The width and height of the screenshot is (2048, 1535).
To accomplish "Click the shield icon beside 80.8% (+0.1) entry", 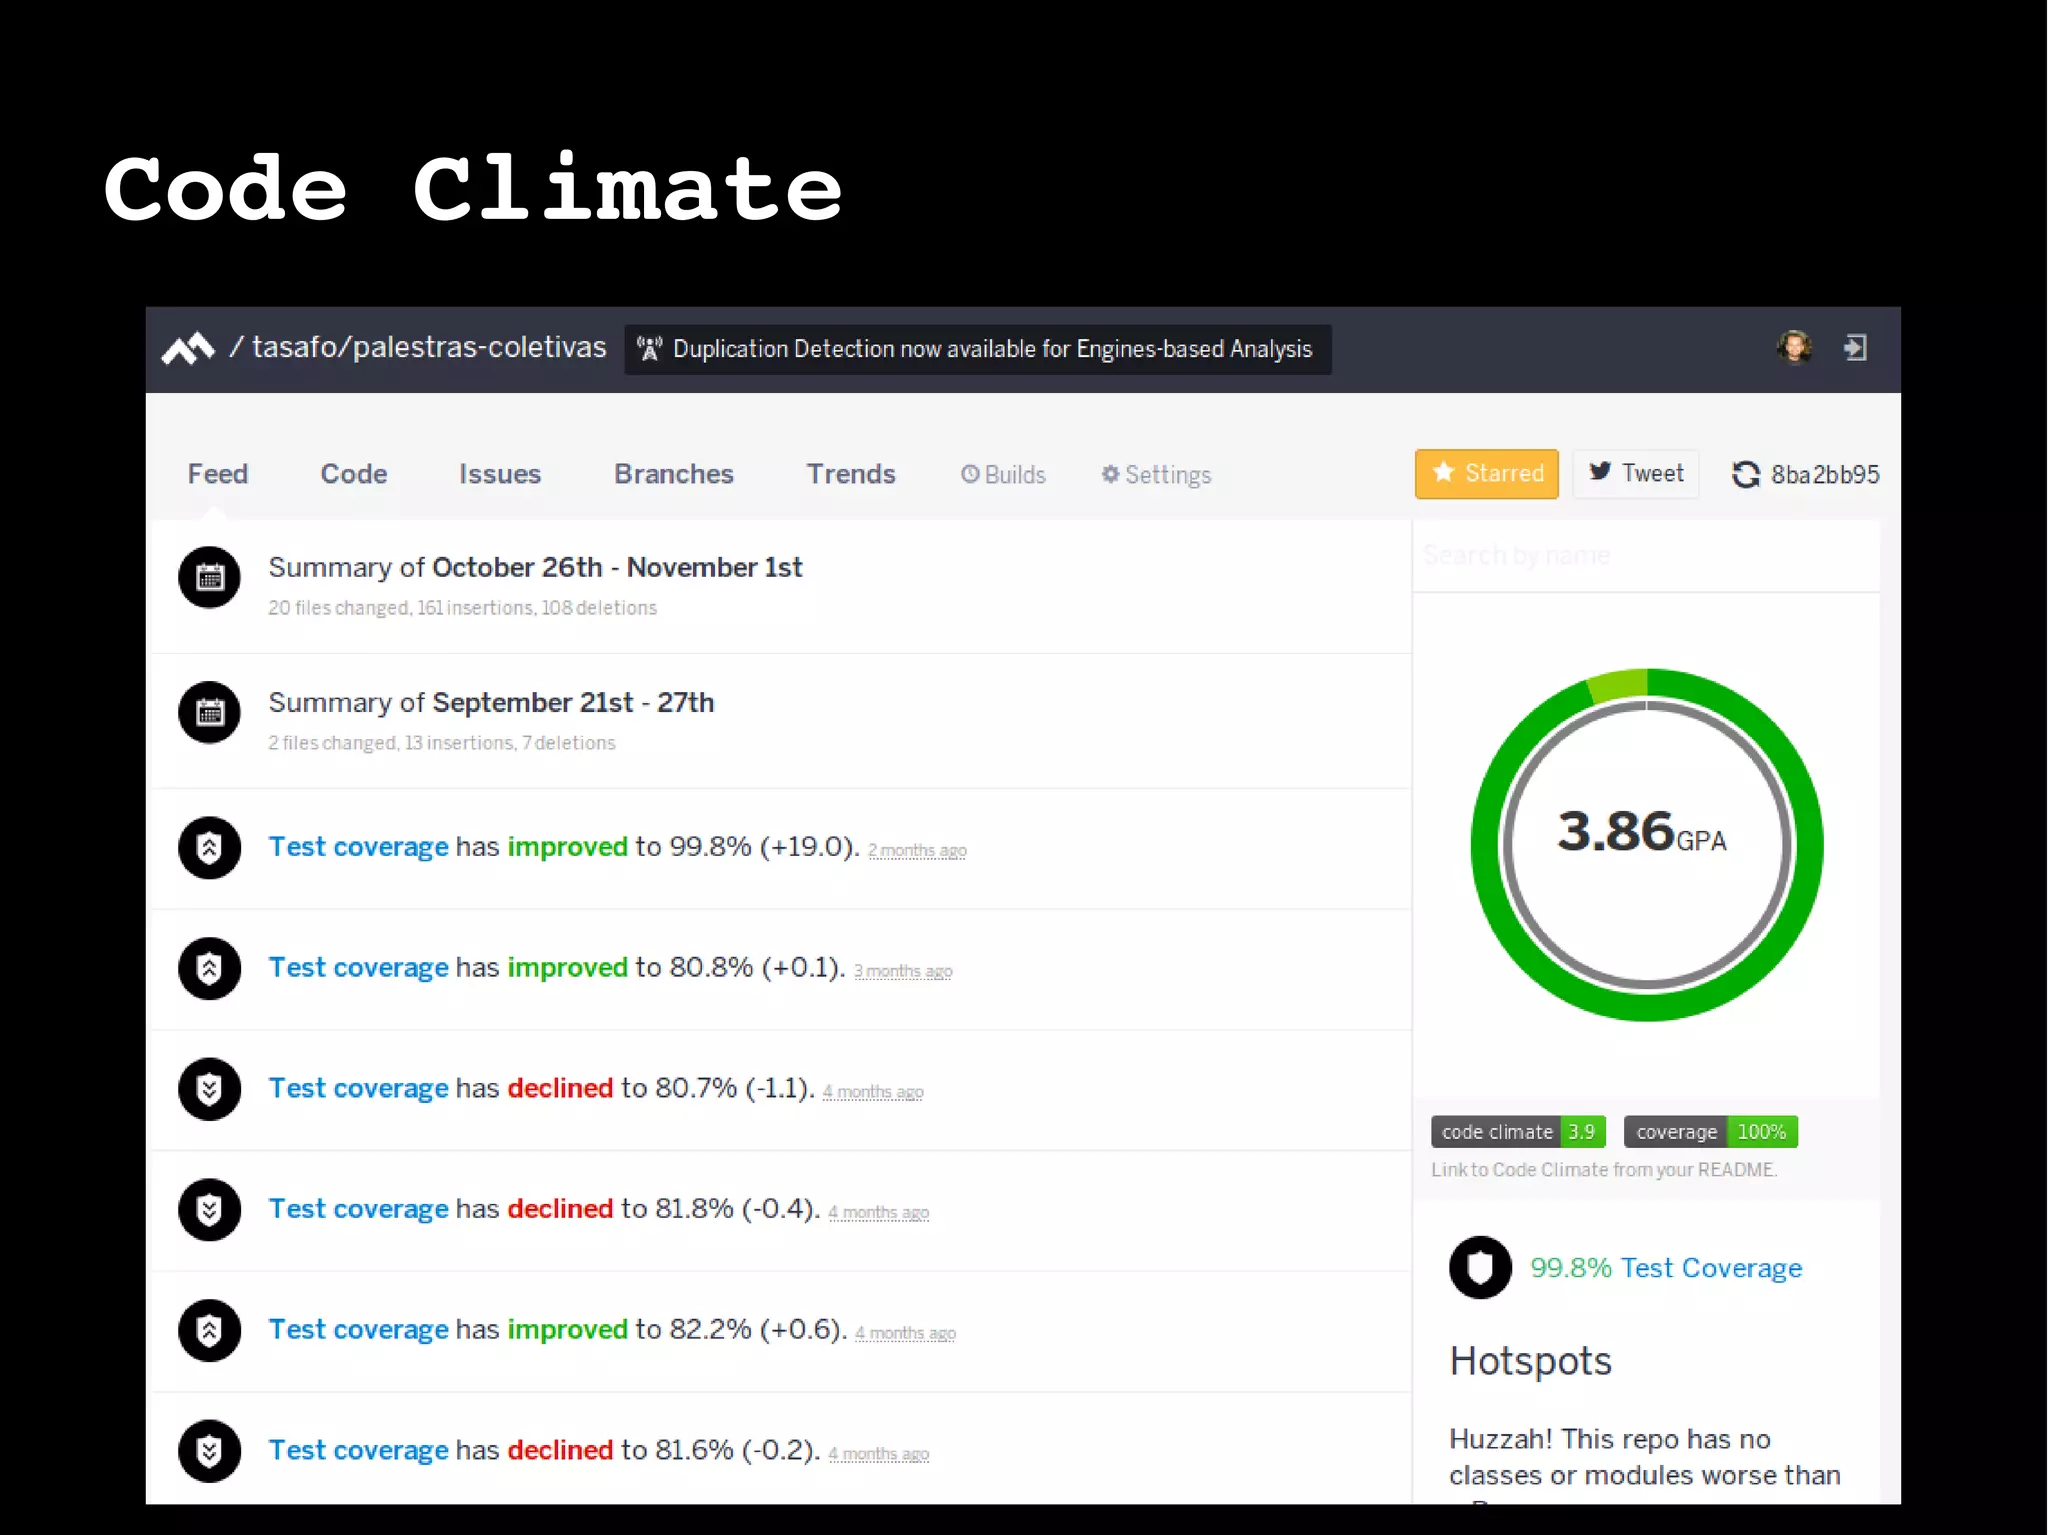I will point(209,968).
